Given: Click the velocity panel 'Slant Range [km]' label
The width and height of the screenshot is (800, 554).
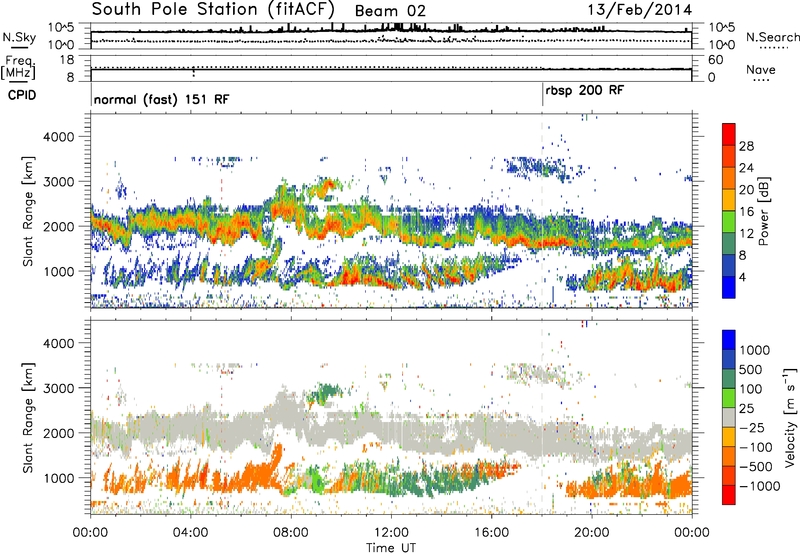Looking at the screenshot, I should [28, 417].
